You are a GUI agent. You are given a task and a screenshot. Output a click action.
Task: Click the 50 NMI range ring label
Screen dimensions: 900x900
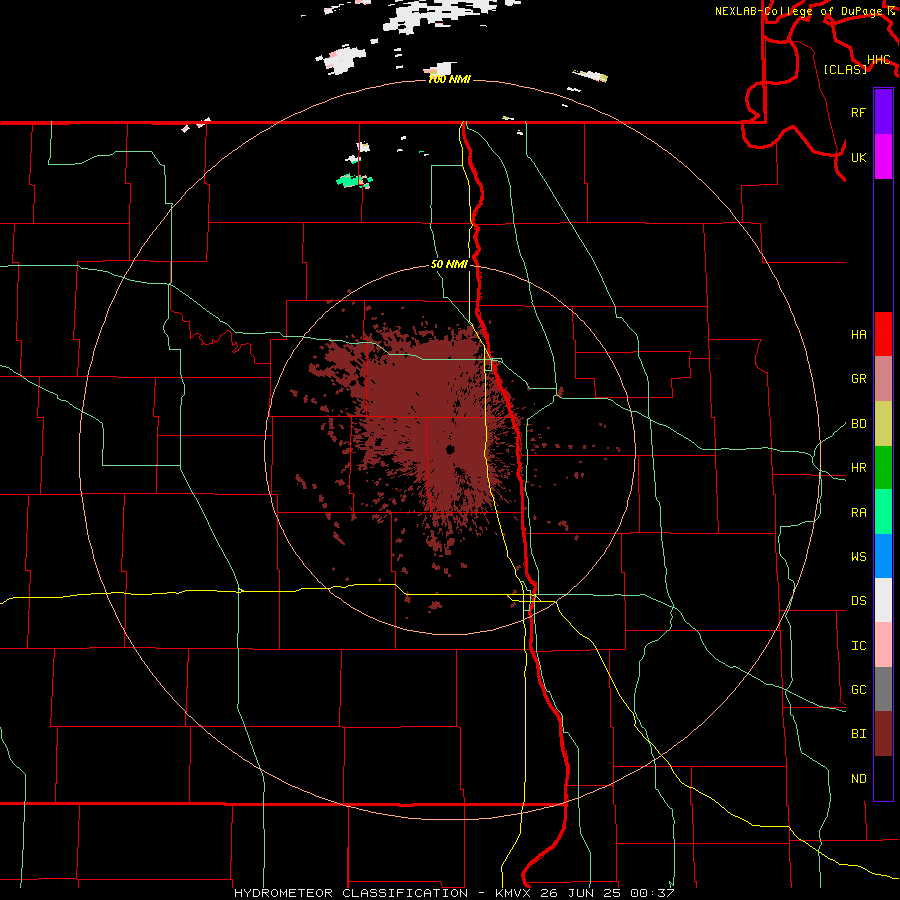(449, 264)
